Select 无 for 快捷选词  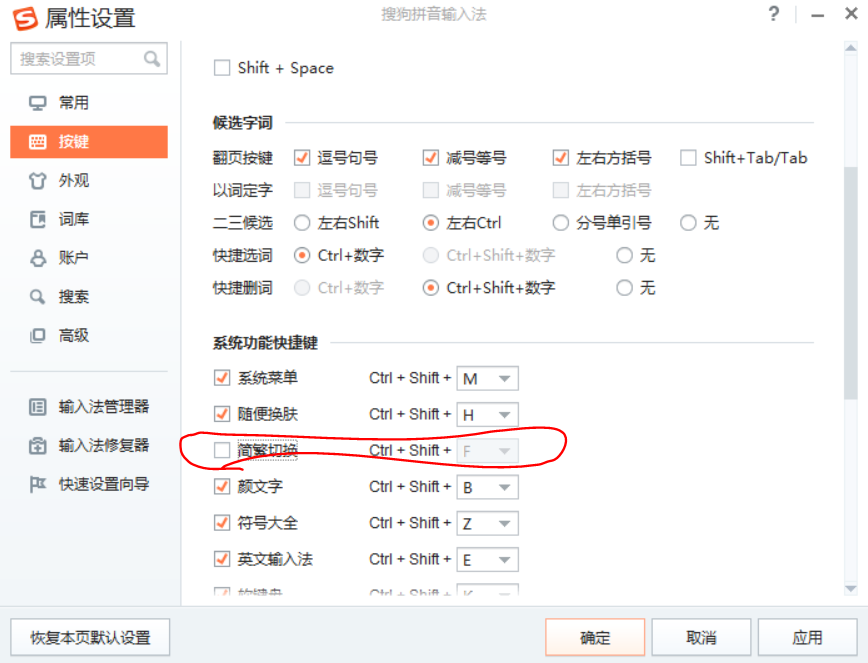(624, 255)
